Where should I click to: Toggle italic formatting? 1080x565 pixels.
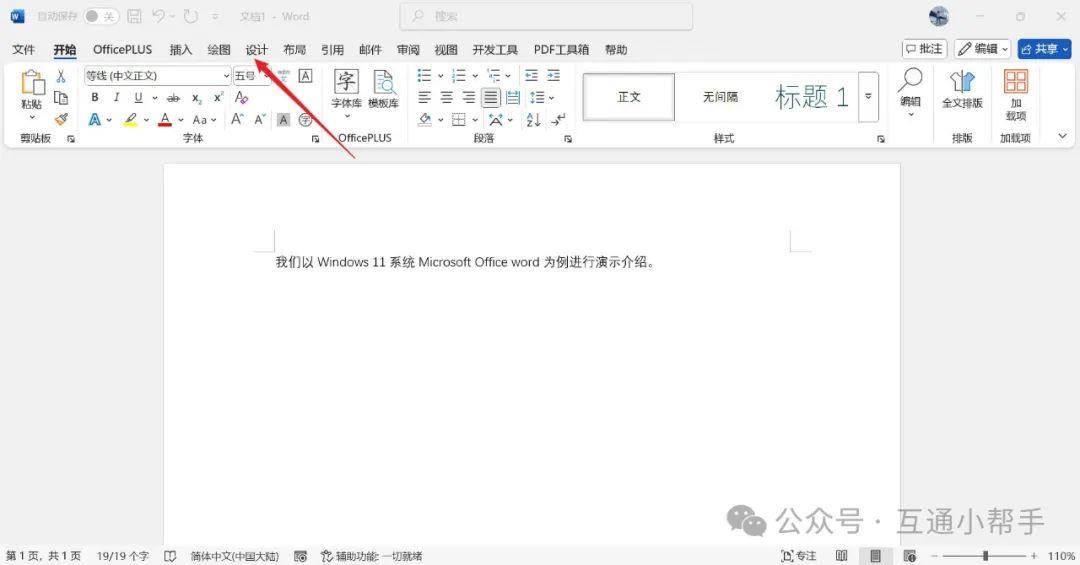pos(116,98)
